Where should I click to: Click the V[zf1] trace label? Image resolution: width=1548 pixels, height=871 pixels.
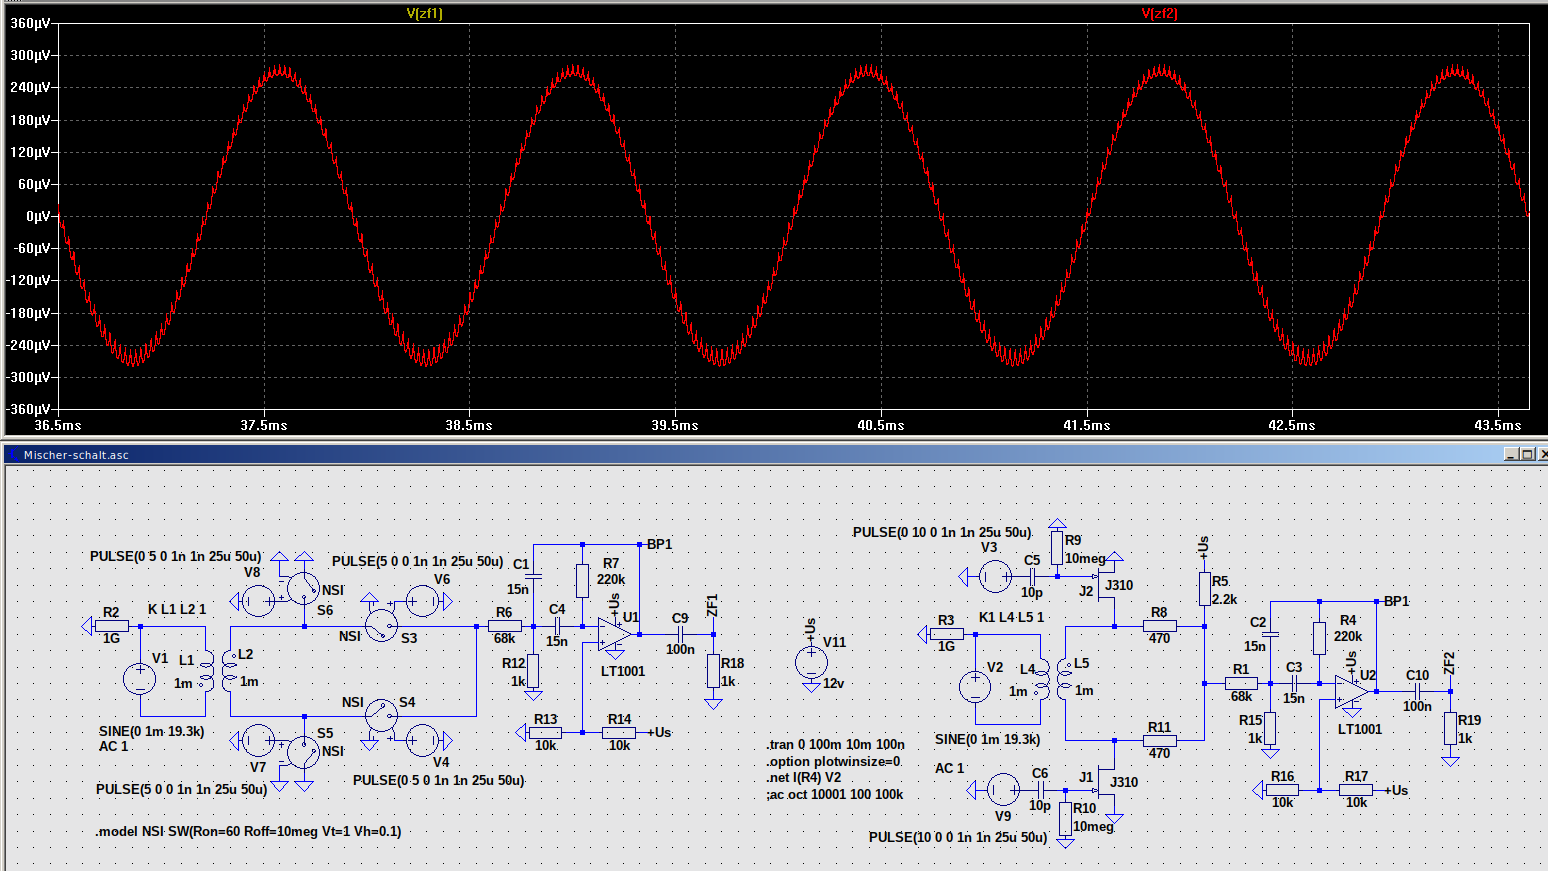click(424, 13)
